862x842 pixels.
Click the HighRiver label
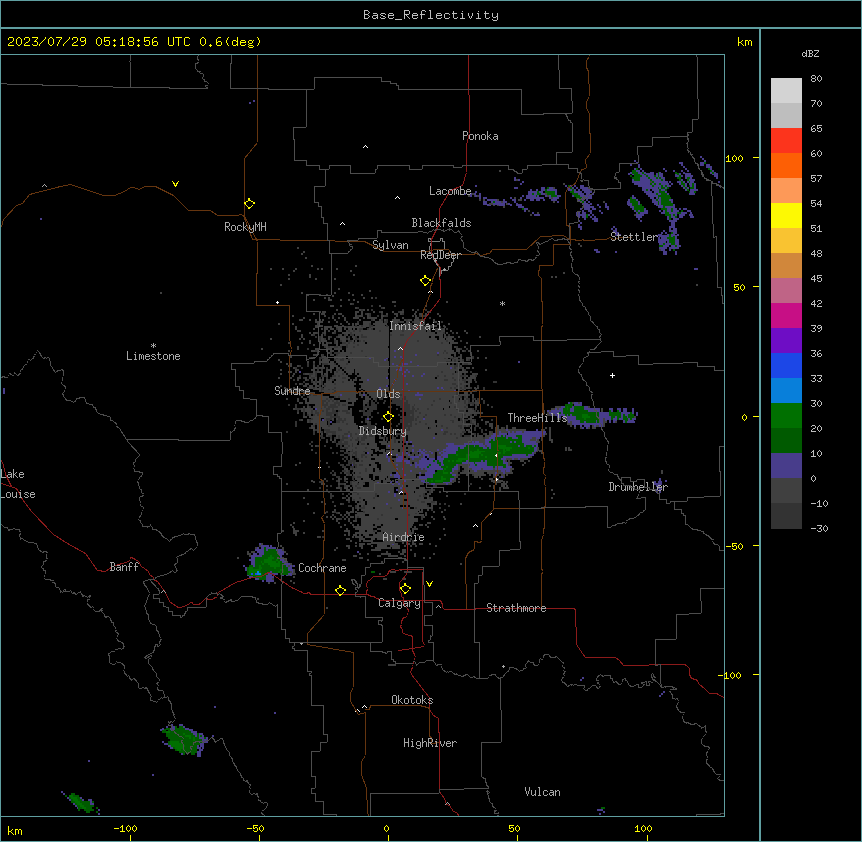(430, 743)
